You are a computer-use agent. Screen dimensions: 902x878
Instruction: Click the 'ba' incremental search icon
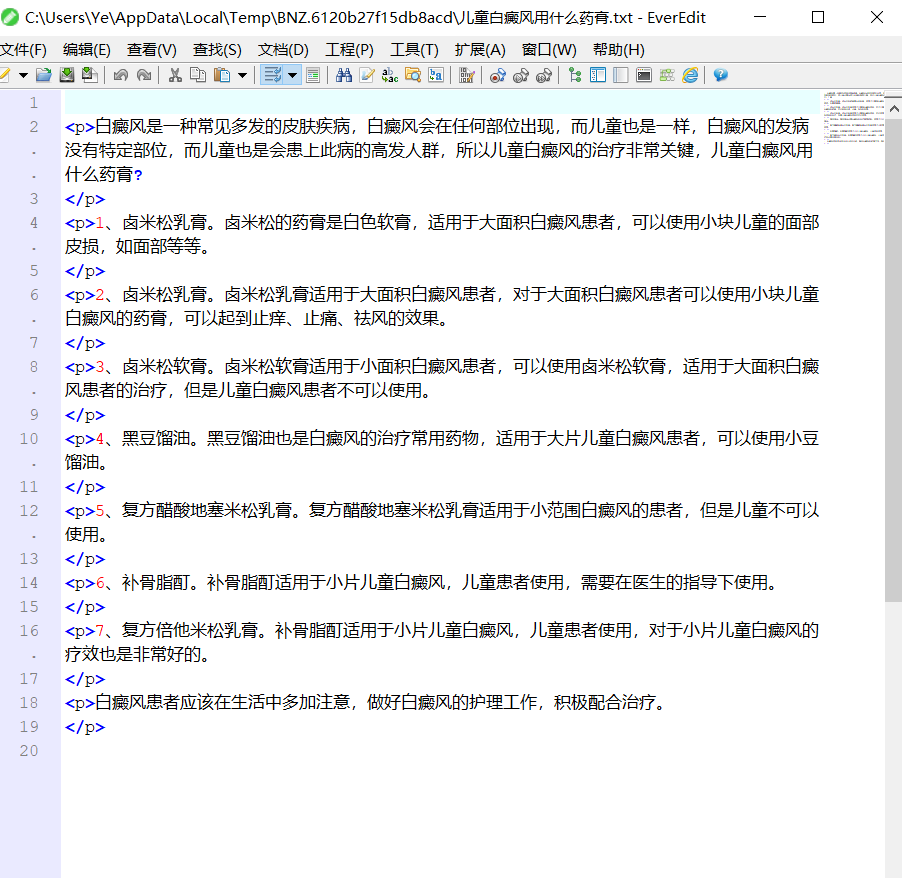pyautogui.click(x=436, y=75)
